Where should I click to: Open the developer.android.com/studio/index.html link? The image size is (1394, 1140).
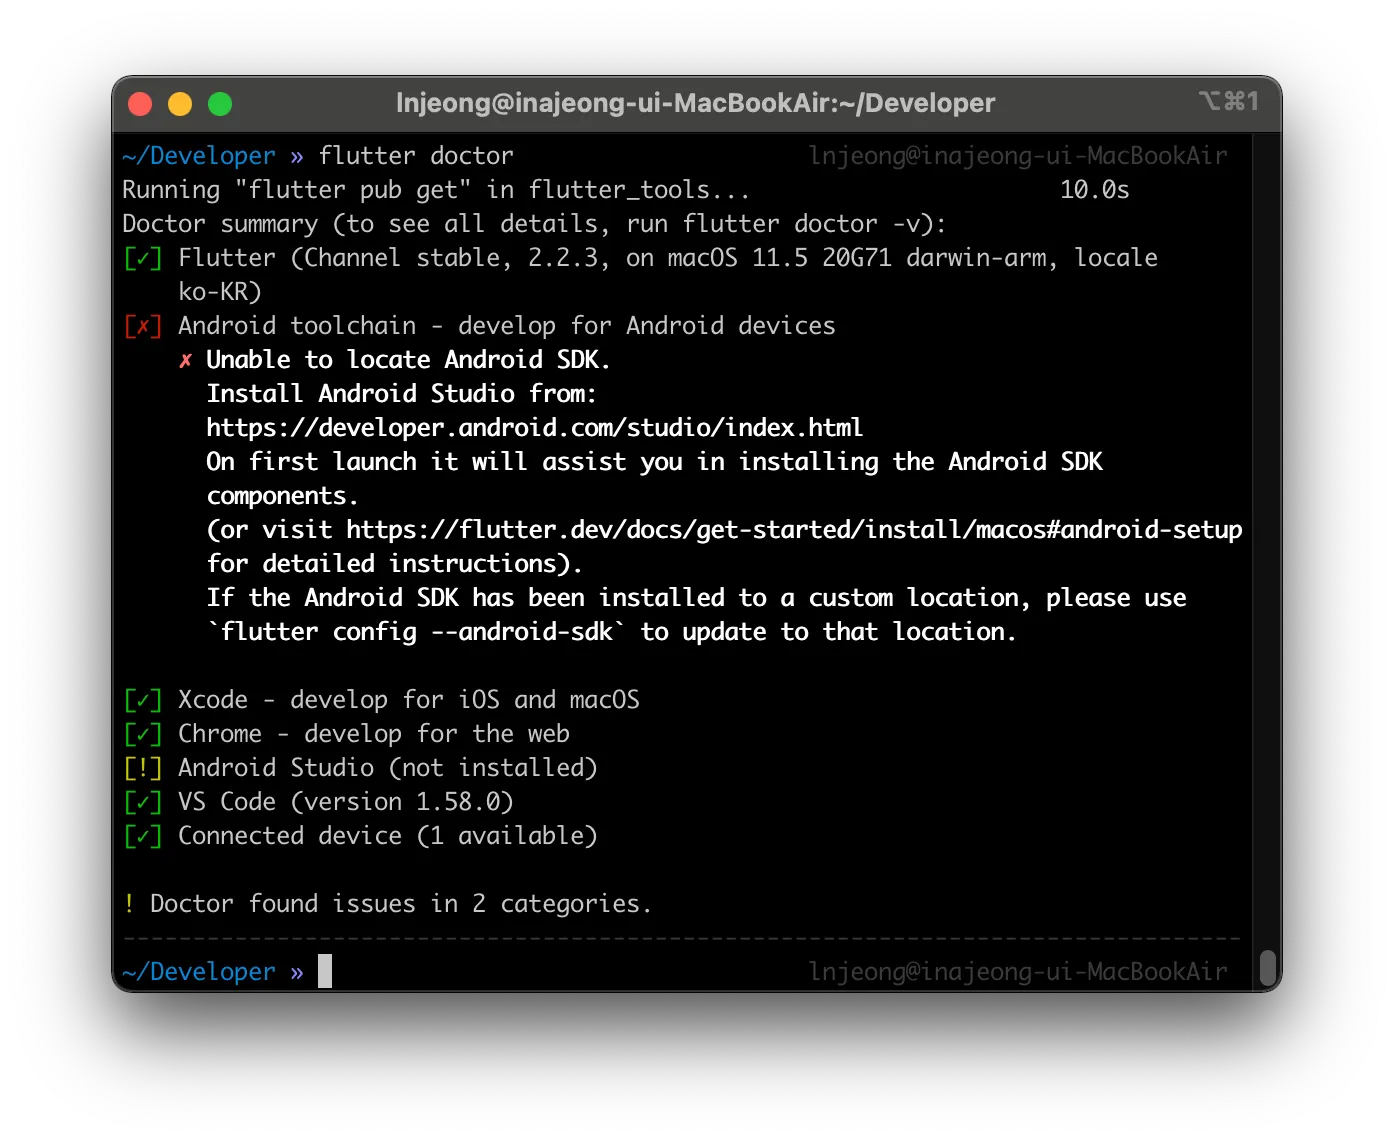point(535,428)
